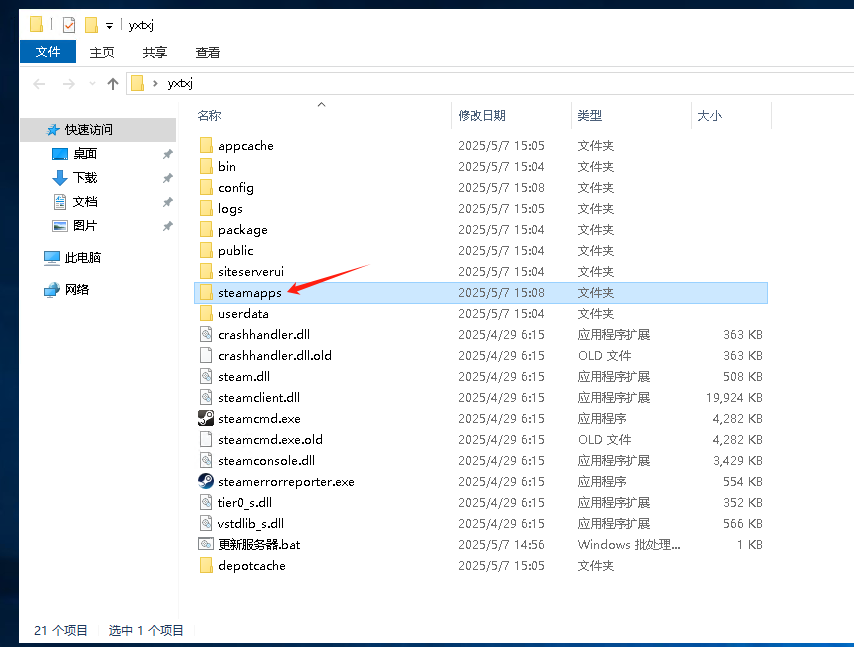Viewport: 854px width, 647px height.
Task: Select the 更新服务器.bat file name
Action: click(259, 544)
